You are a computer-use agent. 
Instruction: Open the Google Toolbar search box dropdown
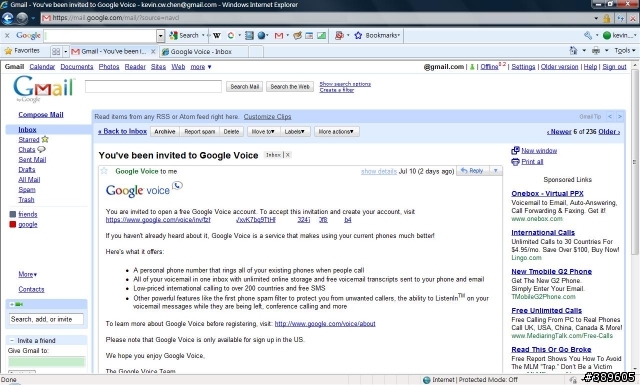pyautogui.click(x=161, y=36)
